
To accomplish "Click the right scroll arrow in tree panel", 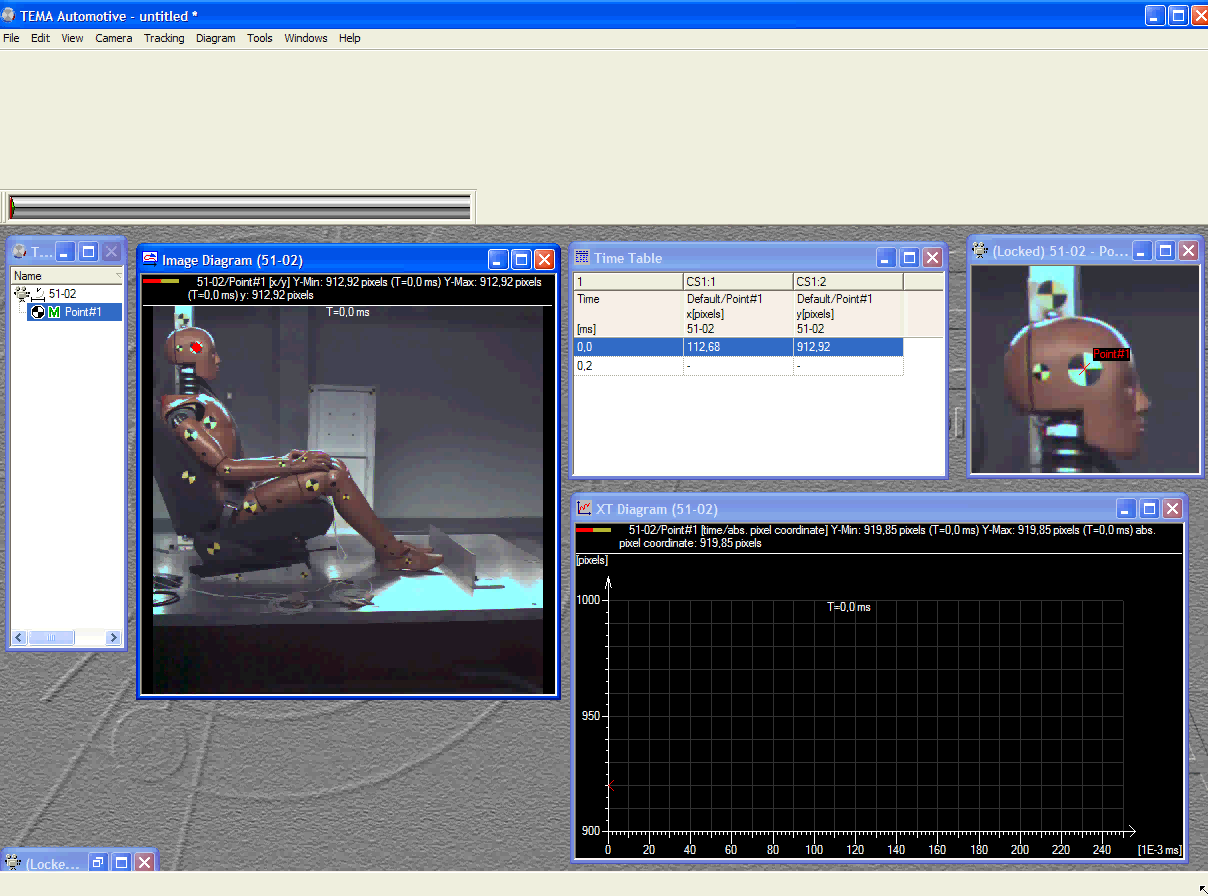I will click(x=113, y=637).
